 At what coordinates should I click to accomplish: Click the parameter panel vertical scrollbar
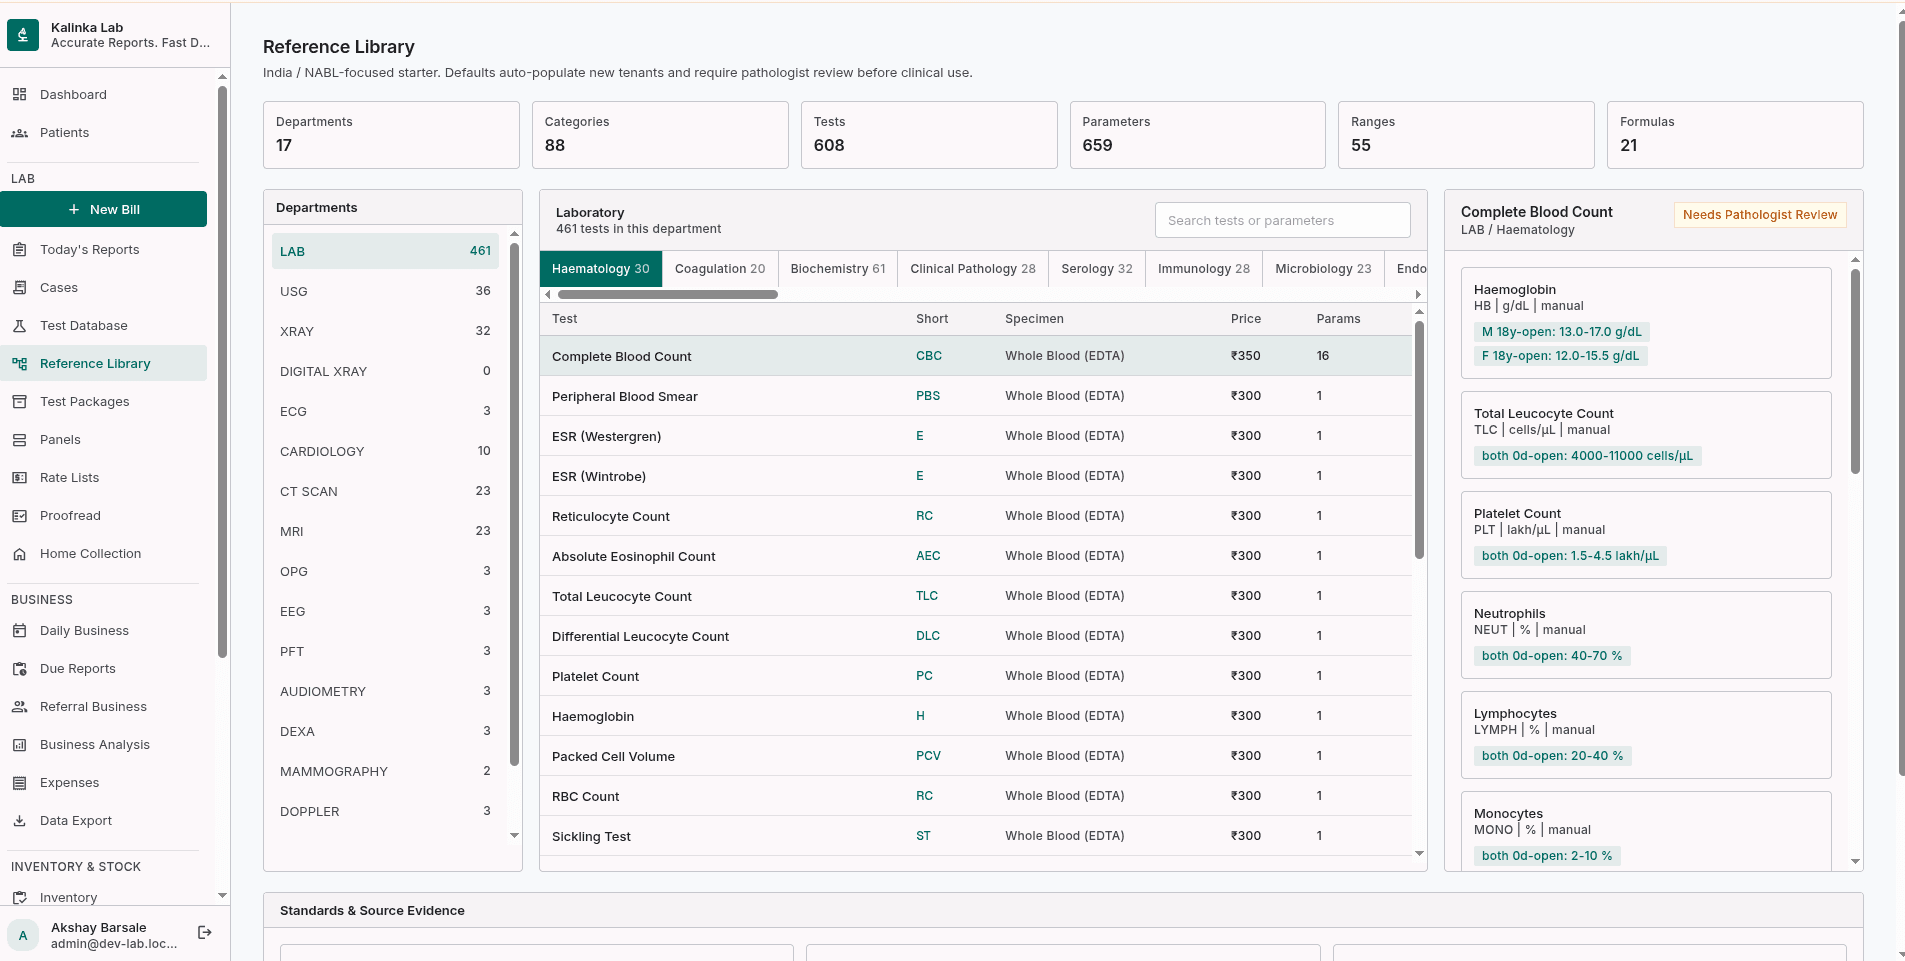point(1855,370)
